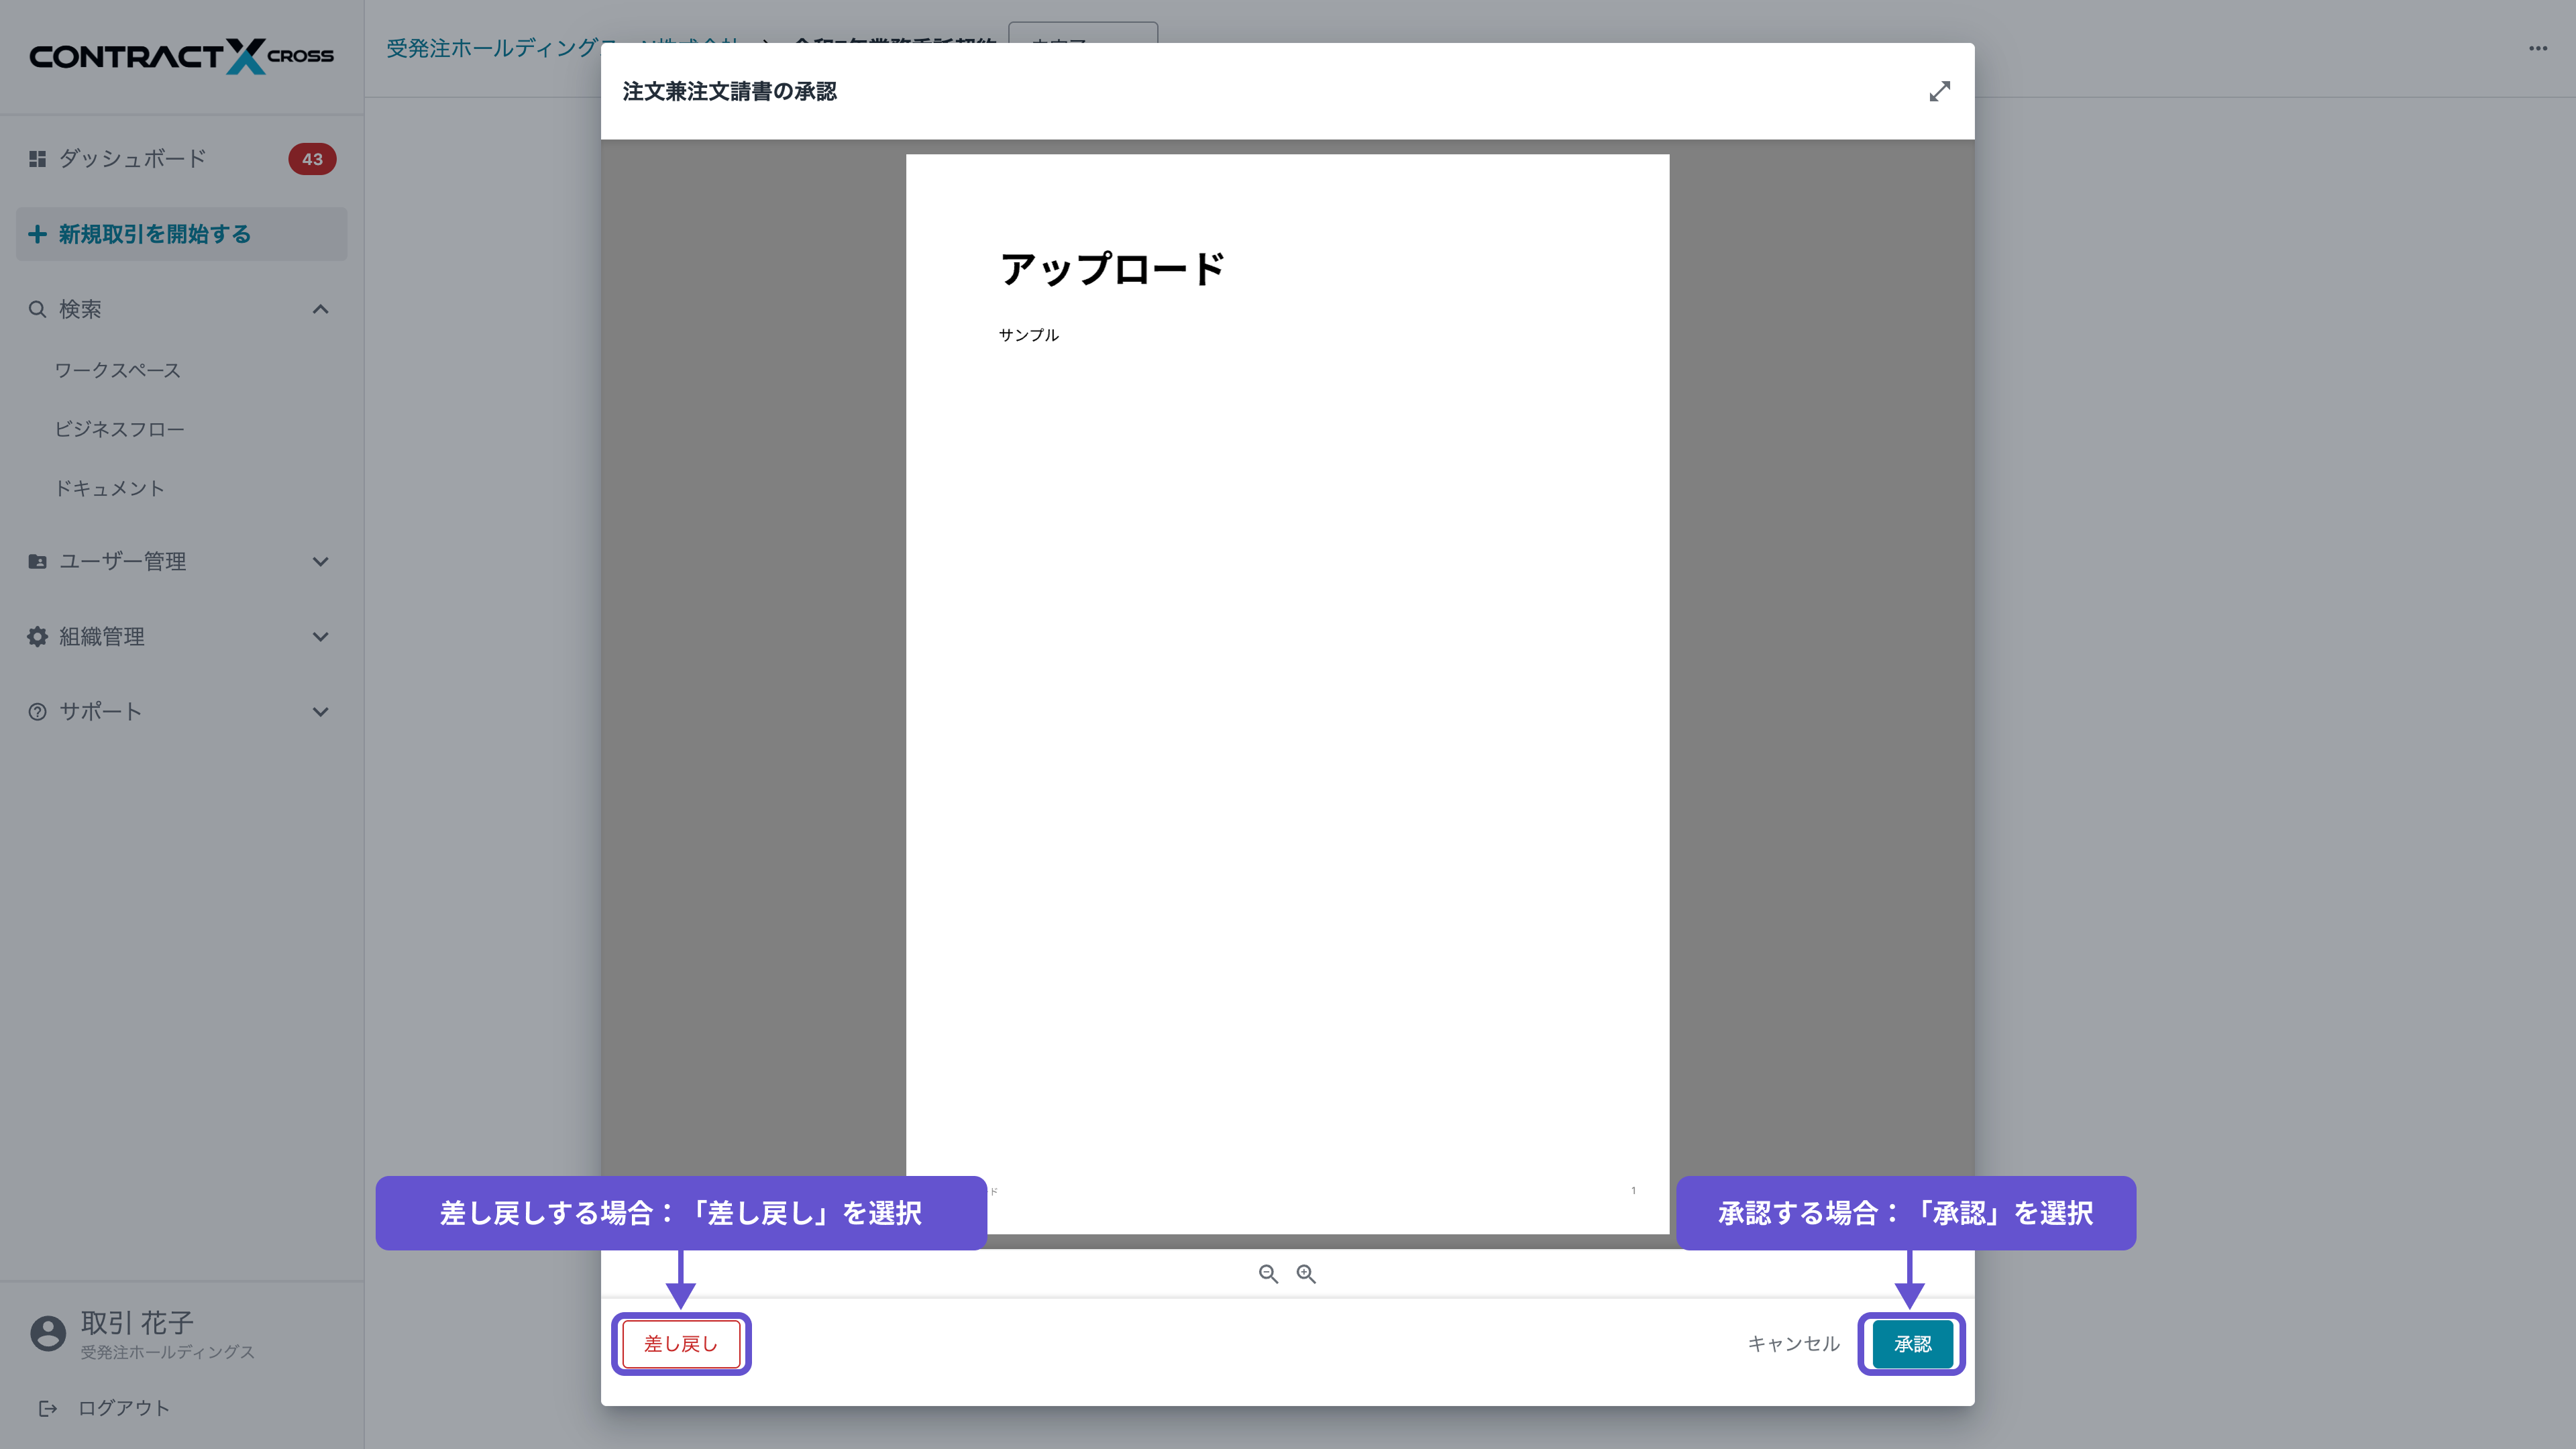Viewport: 2576px width, 1449px height.
Task: Expand the サポート section
Action: click(x=320, y=711)
